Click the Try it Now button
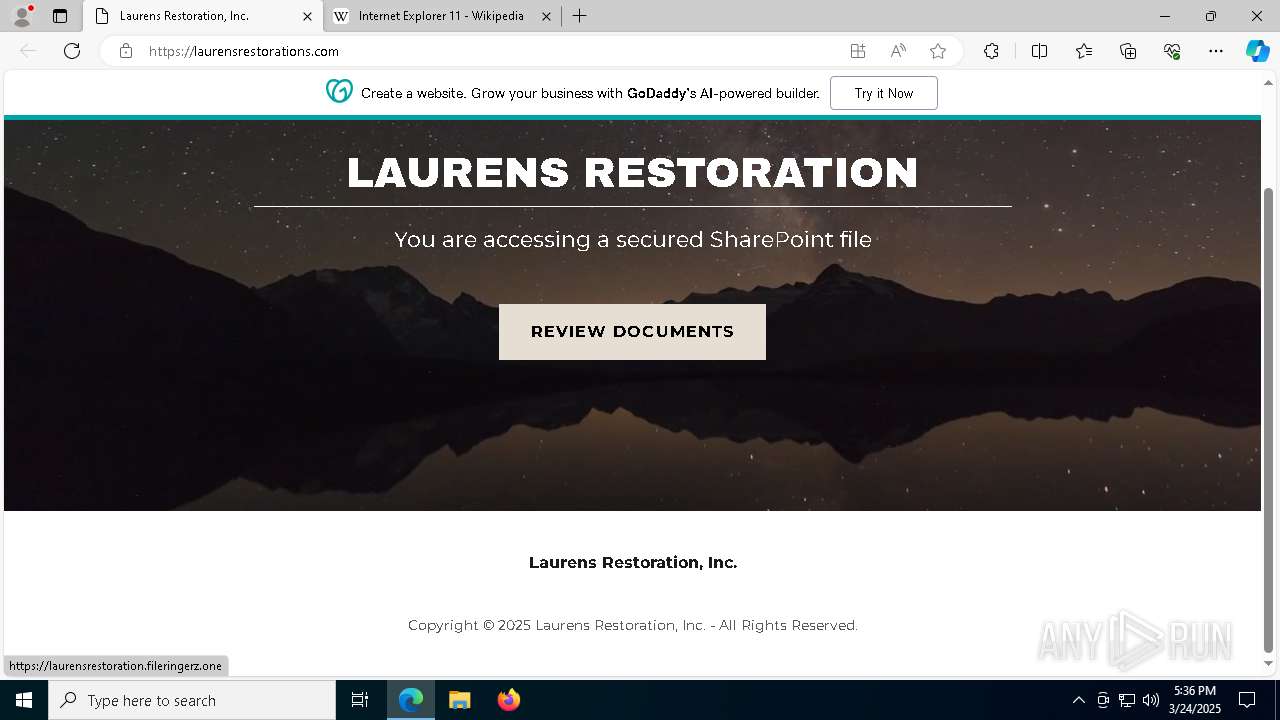 click(884, 93)
